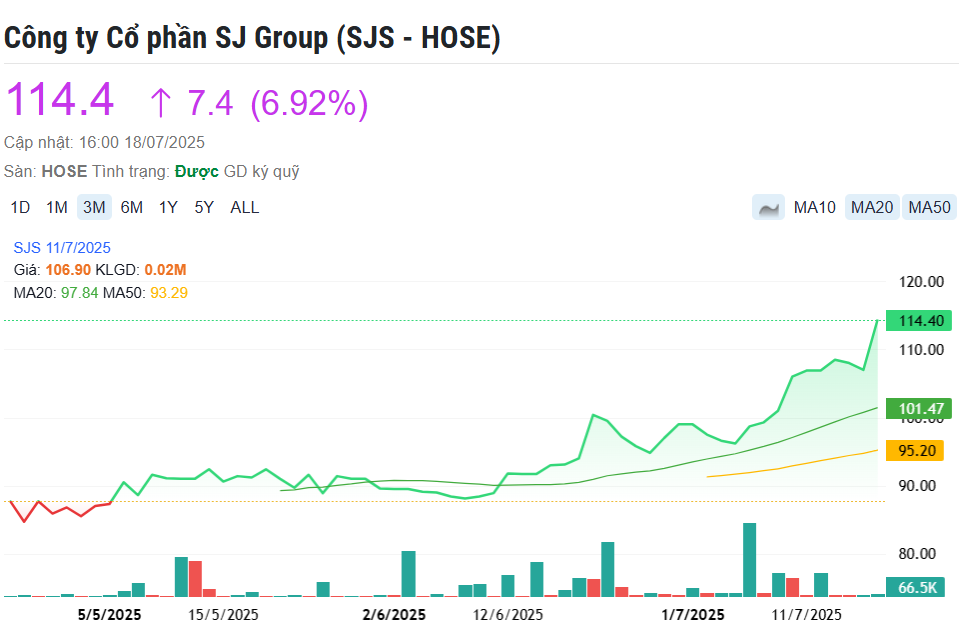Toggle the MA50 moving average line
The image size is (959, 629).
(x=930, y=207)
